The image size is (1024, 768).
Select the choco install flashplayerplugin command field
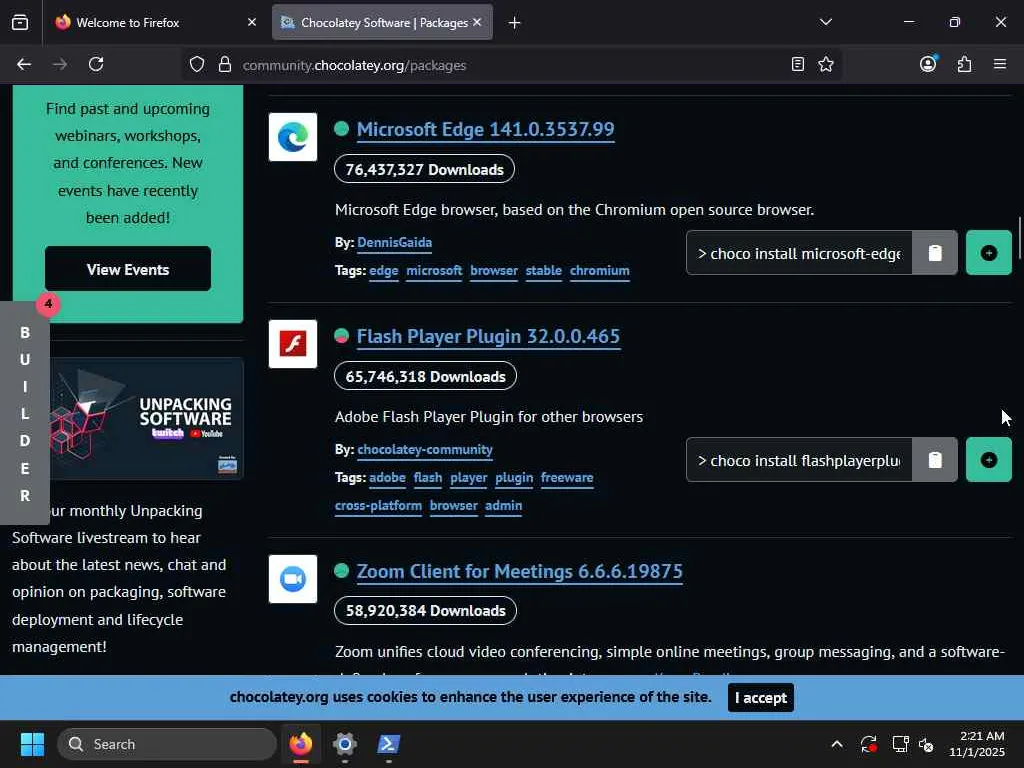pos(799,460)
